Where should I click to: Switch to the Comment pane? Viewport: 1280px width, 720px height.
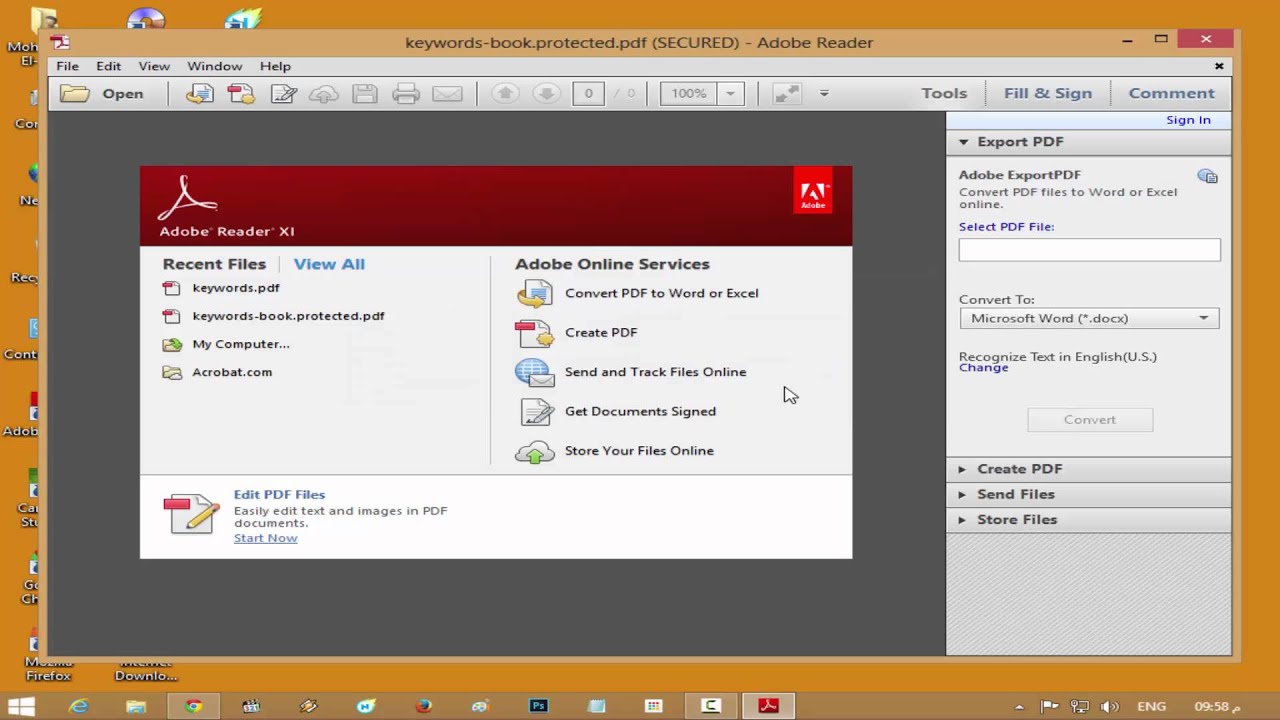(1171, 93)
